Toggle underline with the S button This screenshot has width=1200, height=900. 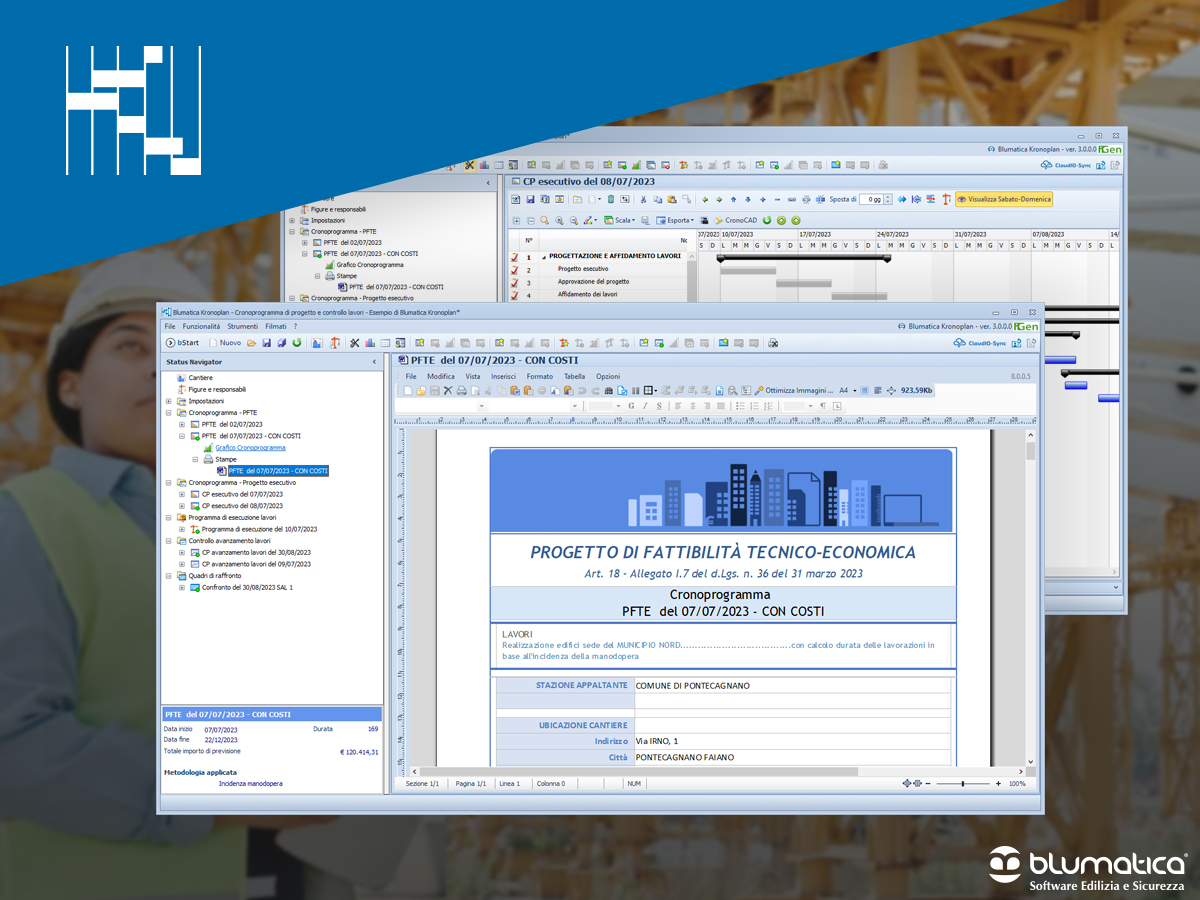tap(659, 406)
